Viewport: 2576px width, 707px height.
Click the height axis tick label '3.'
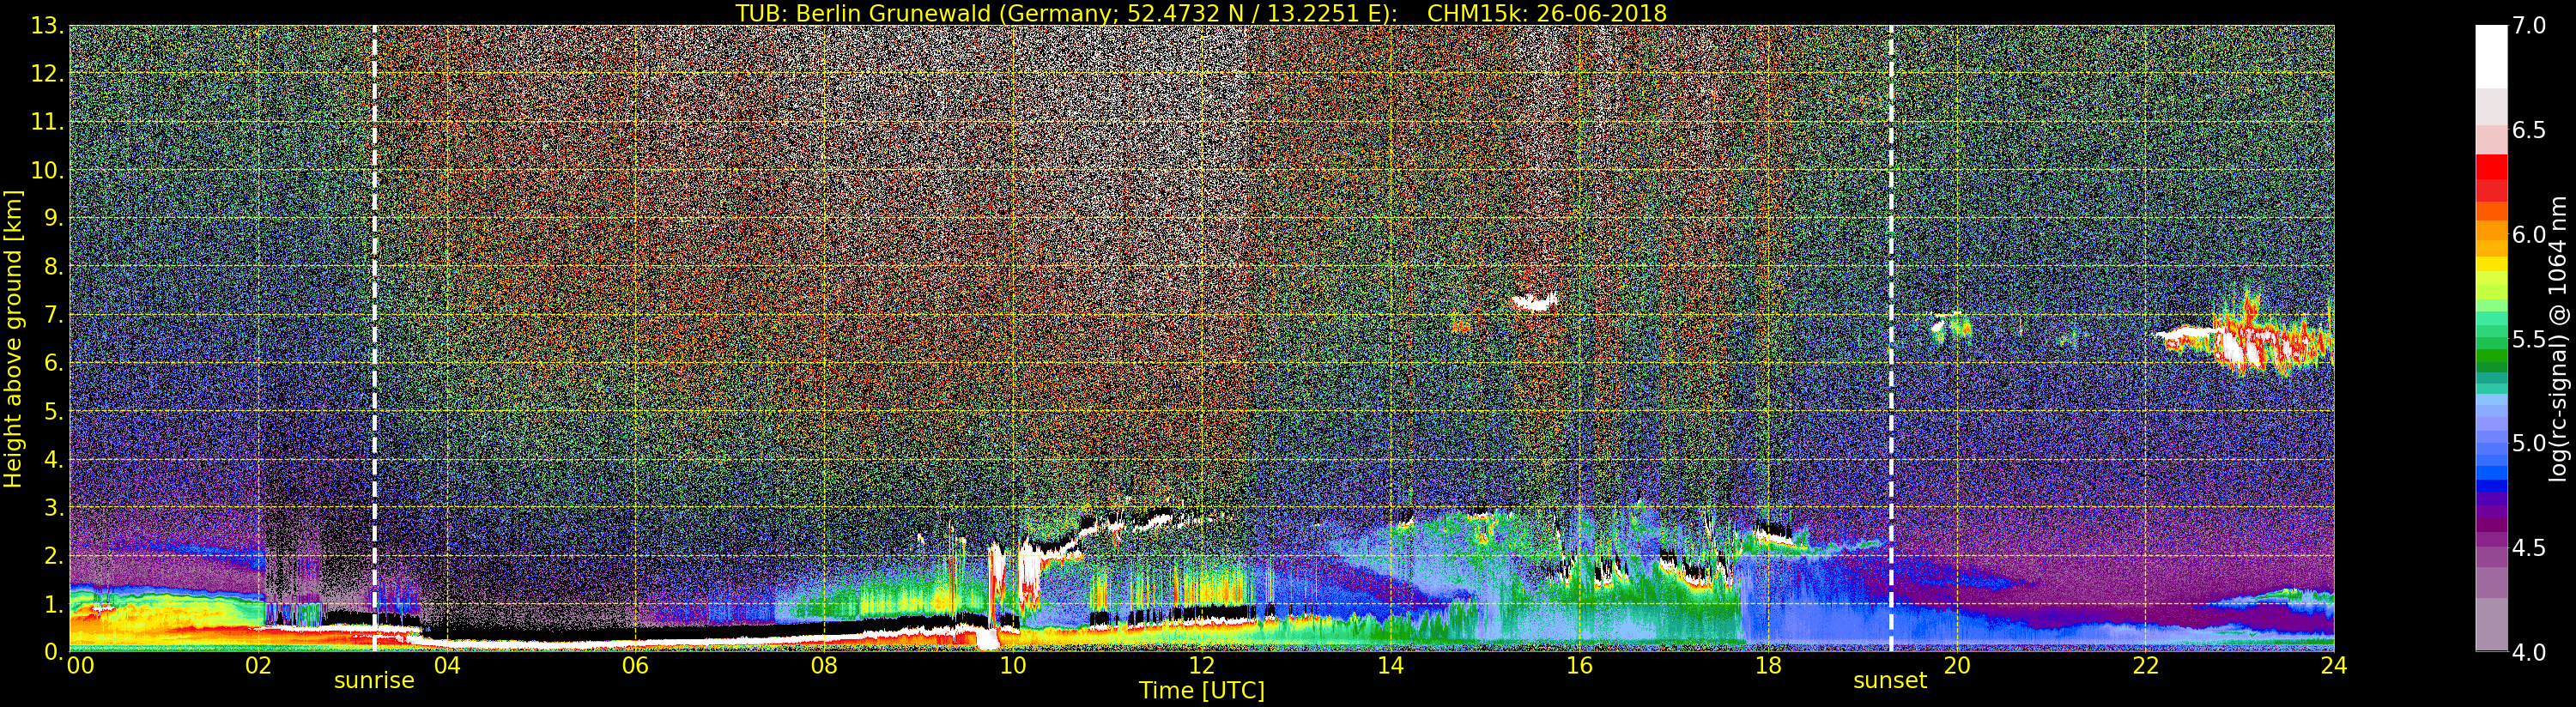(x=52, y=507)
